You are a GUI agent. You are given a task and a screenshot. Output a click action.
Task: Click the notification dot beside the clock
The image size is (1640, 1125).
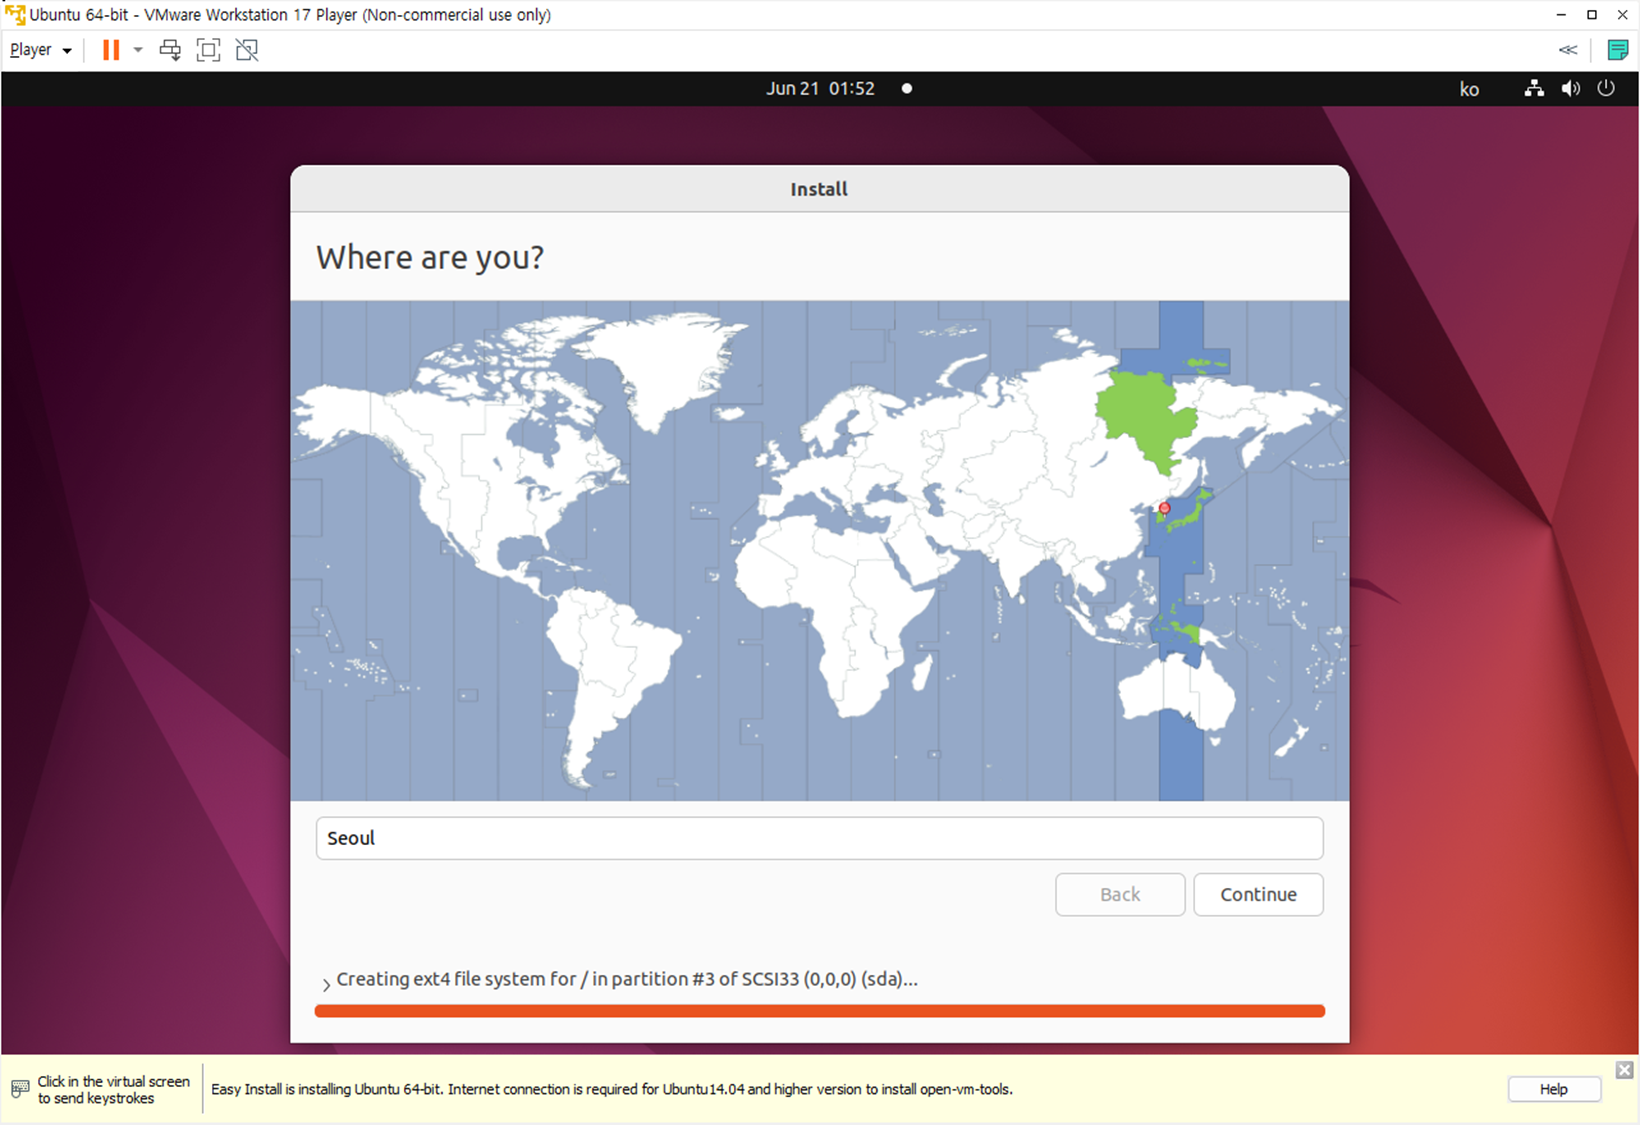coord(907,88)
